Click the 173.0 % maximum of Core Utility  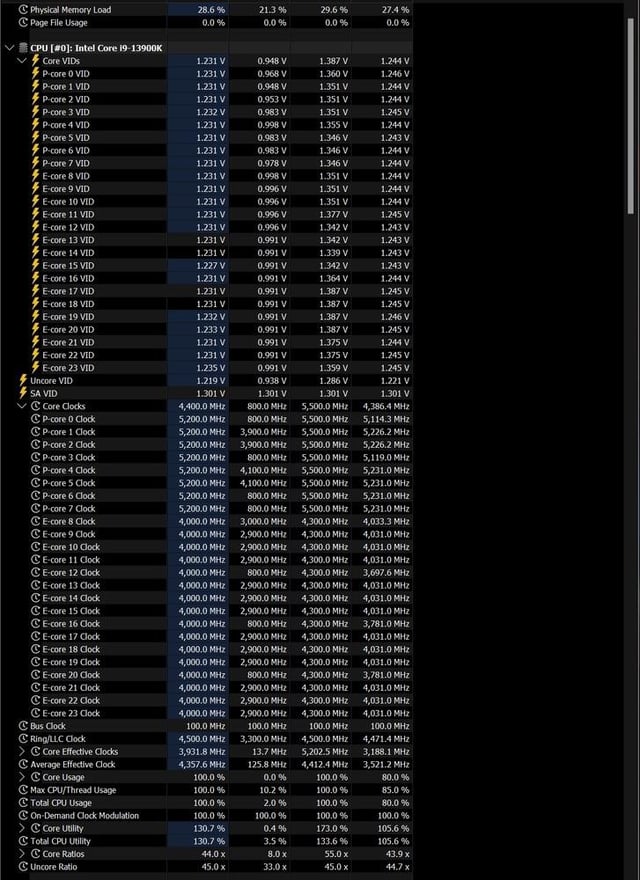(332, 828)
